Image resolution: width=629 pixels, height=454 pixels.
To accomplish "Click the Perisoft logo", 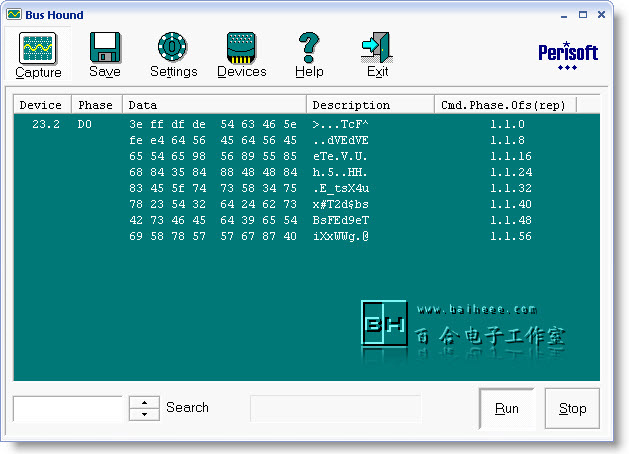I will click(x=568, y=56).
